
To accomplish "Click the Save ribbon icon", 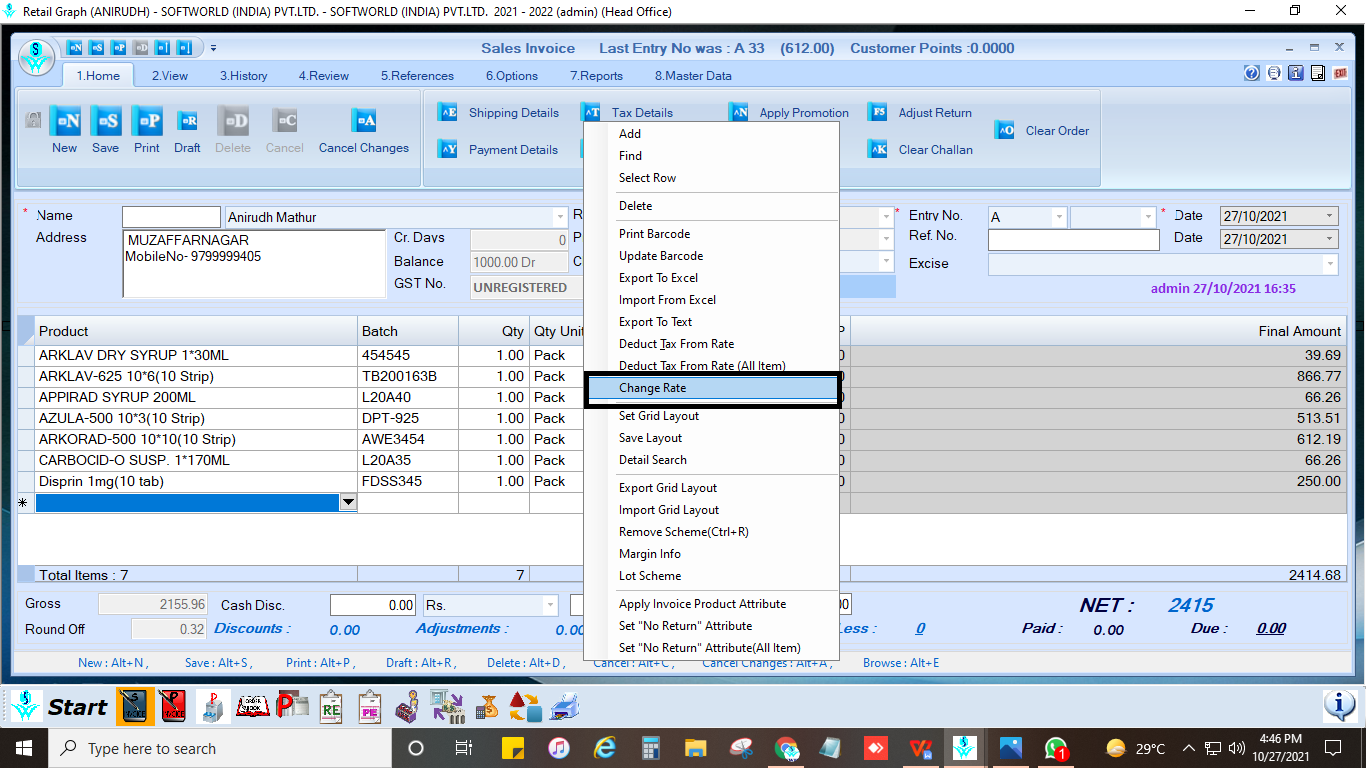I will tap(105, 121).
